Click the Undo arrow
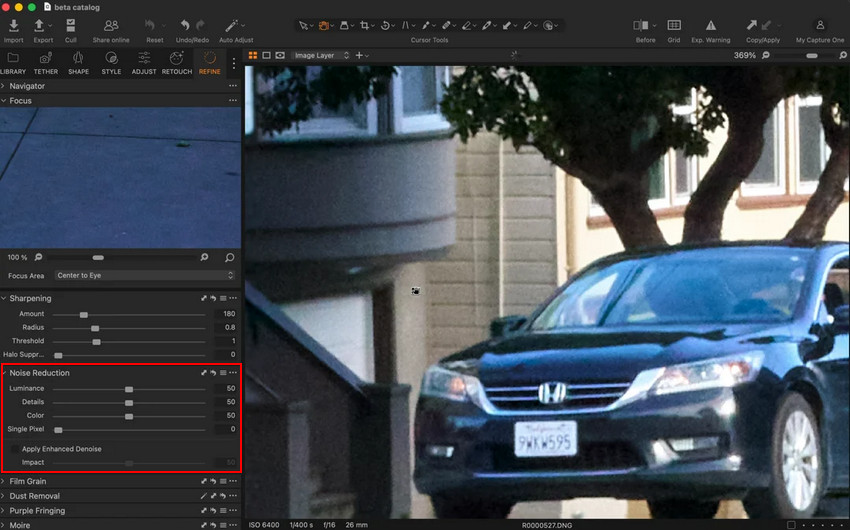 (185, 25)
